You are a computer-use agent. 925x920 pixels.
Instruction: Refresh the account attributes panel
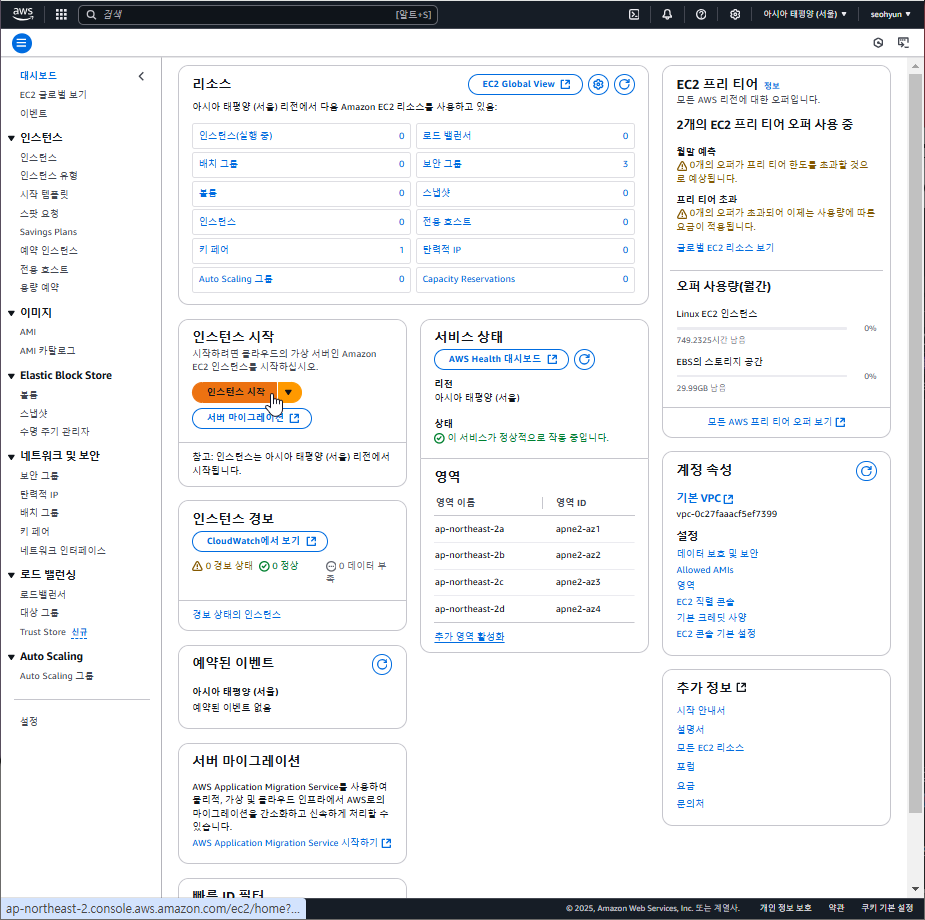[867, 471]
